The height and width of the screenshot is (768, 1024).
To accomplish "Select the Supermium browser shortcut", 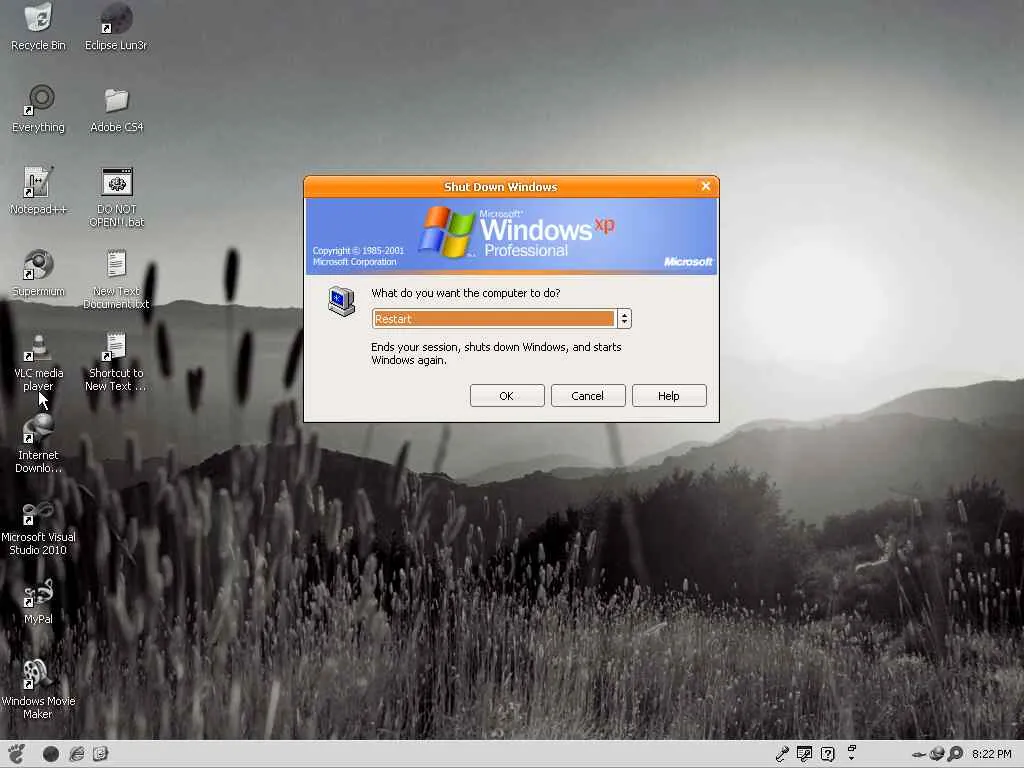I will click(38, 273).
